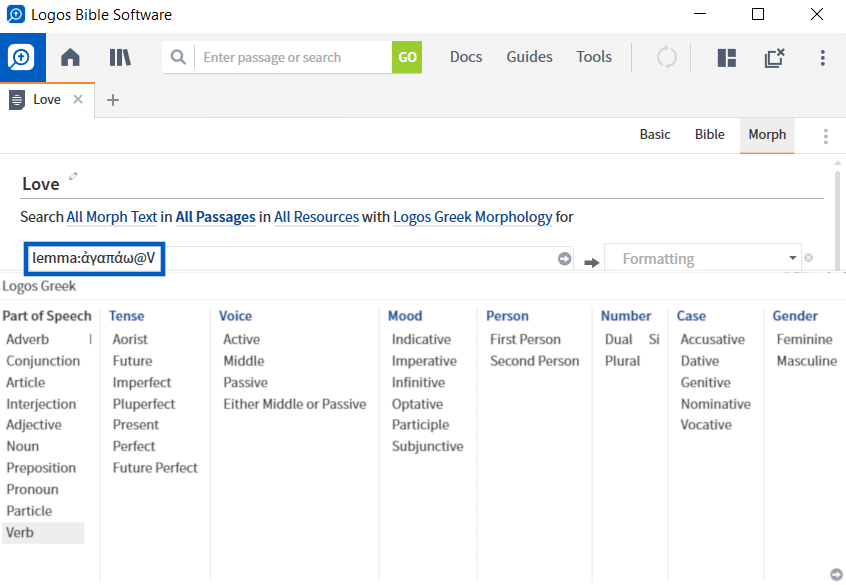Open the Home page icon
846x585 pixels.
[x=69, y=57]
